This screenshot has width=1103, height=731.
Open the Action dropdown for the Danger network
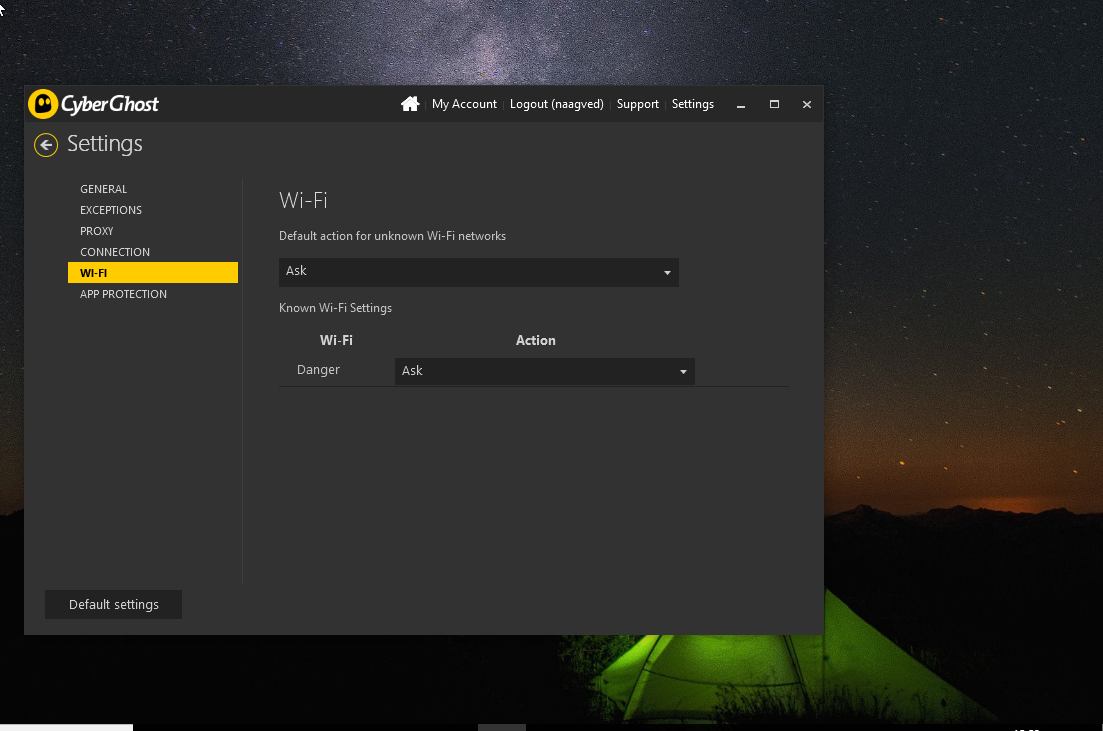(x=544, y=371)
